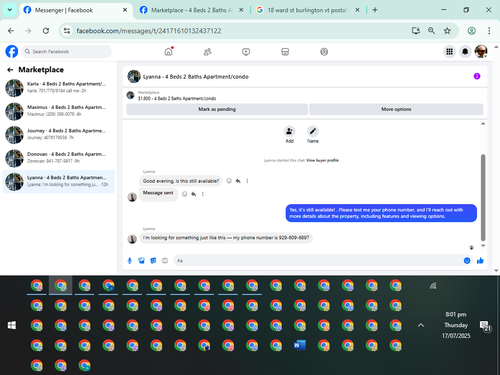React to 'Good evening' message with emoji

pos(229,181)
